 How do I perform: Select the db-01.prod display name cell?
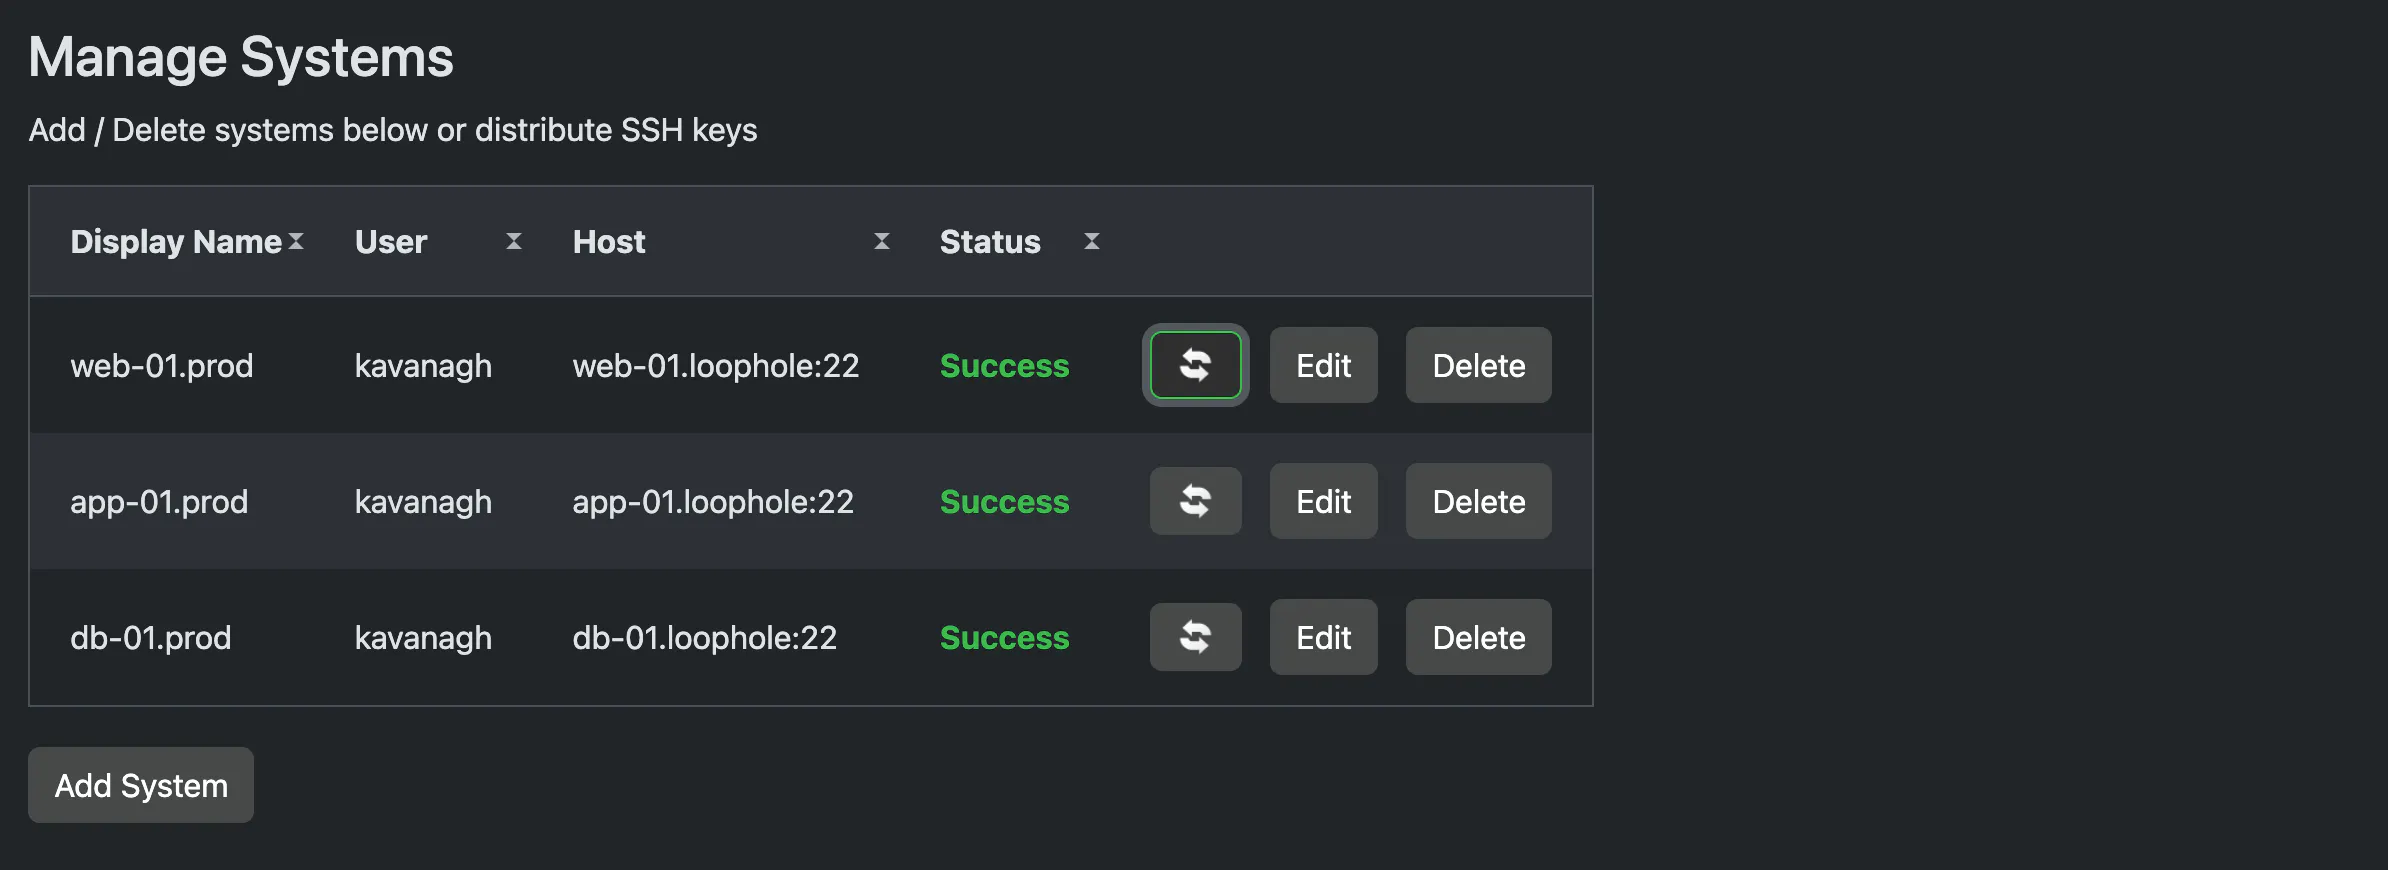coord(151,638)
